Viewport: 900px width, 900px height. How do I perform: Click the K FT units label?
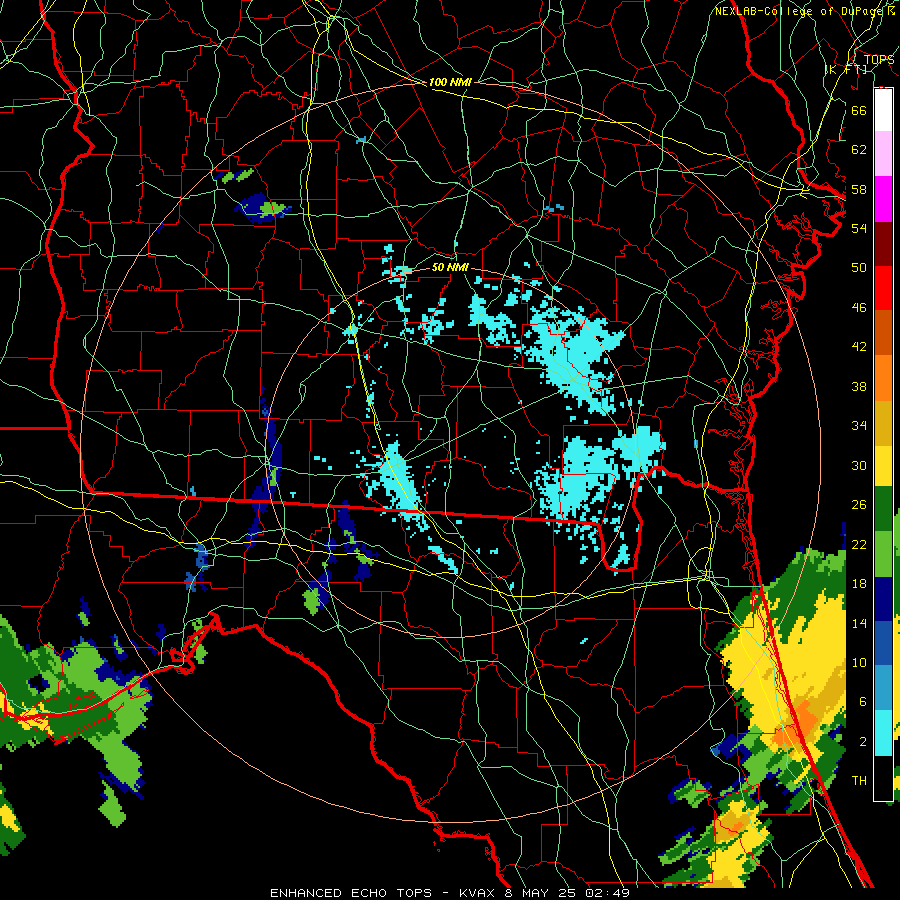(847, 70)
